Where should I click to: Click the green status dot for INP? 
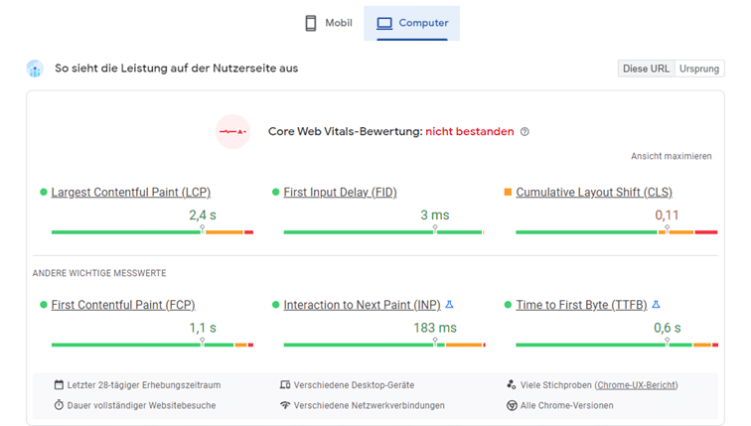click(275, 305)
